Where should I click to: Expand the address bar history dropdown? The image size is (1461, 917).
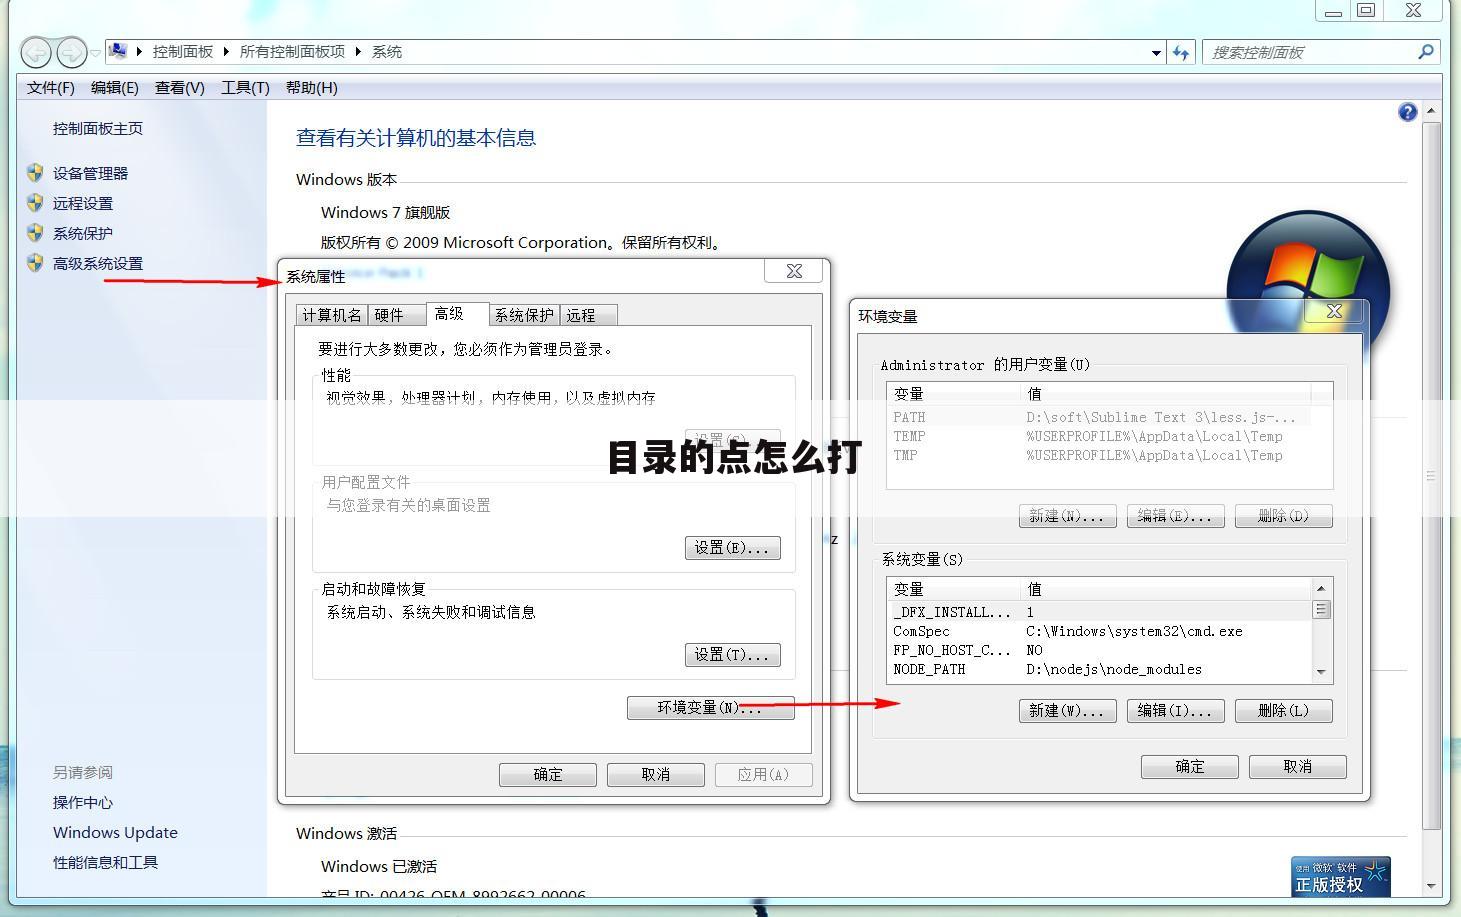[1156, 52]
